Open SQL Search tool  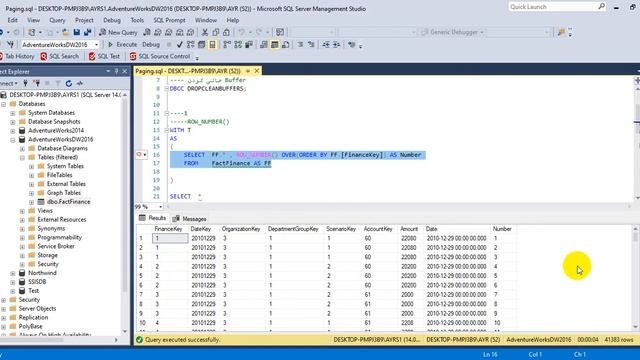[60, 56]
